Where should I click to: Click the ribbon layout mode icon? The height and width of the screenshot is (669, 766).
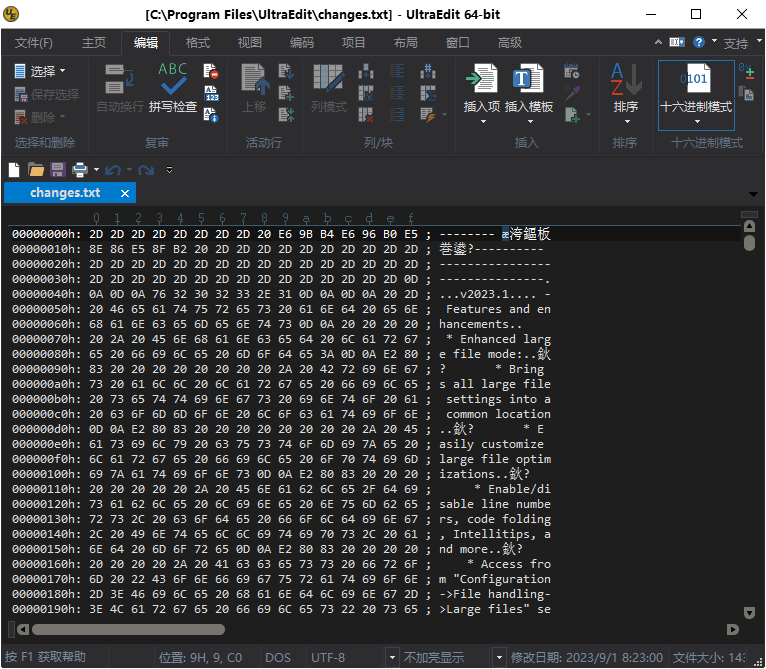click(677, 43)
